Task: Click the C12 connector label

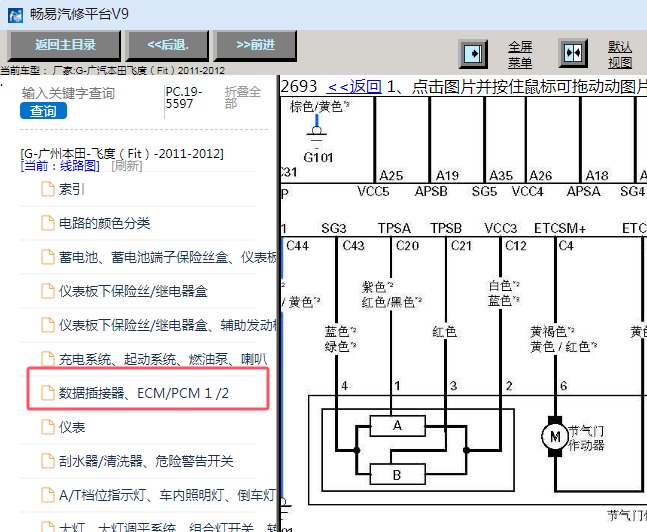Action: 516,246
